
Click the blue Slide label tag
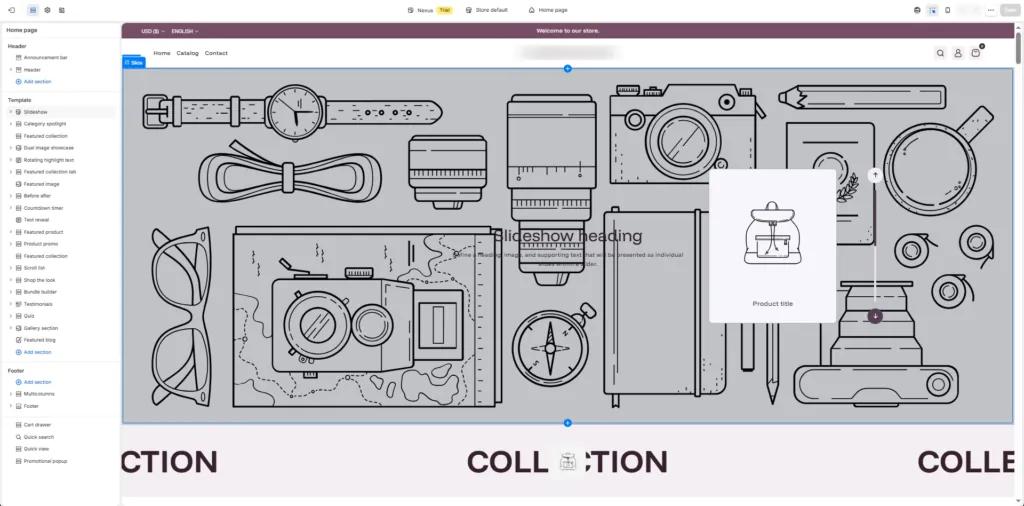[x=134, y=63]
